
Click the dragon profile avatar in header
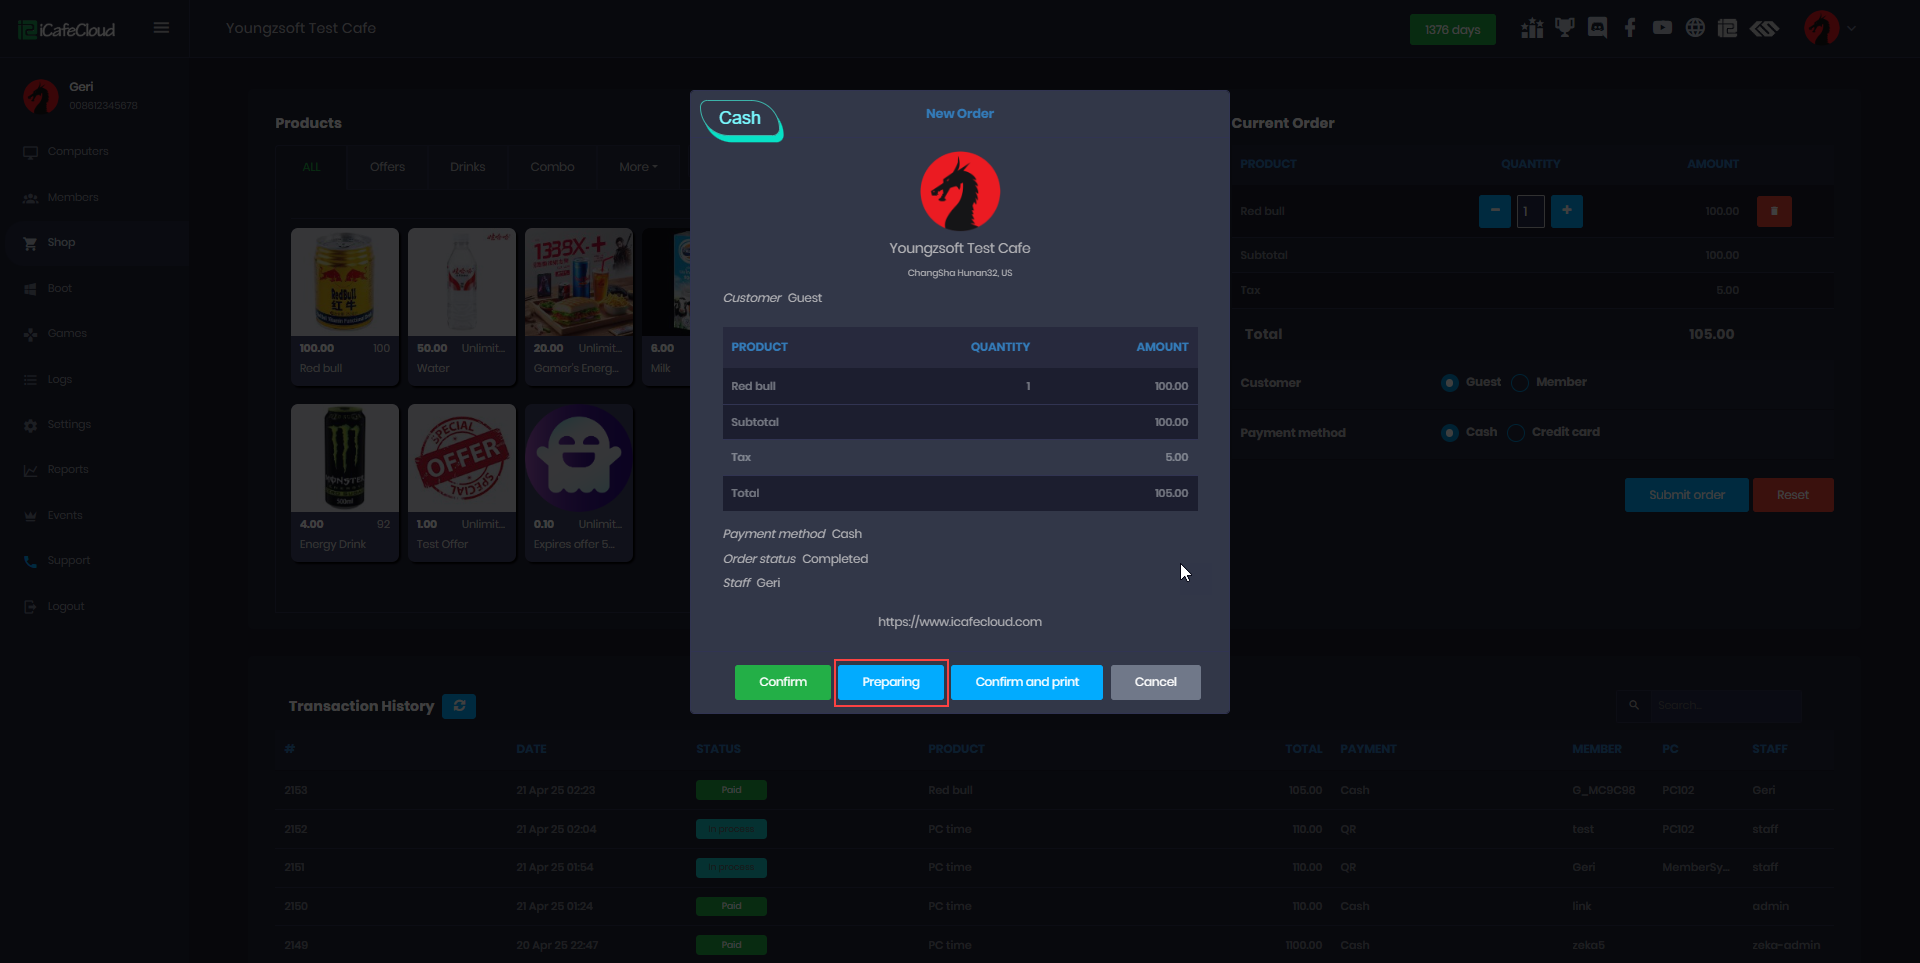tap(1822, 28)
